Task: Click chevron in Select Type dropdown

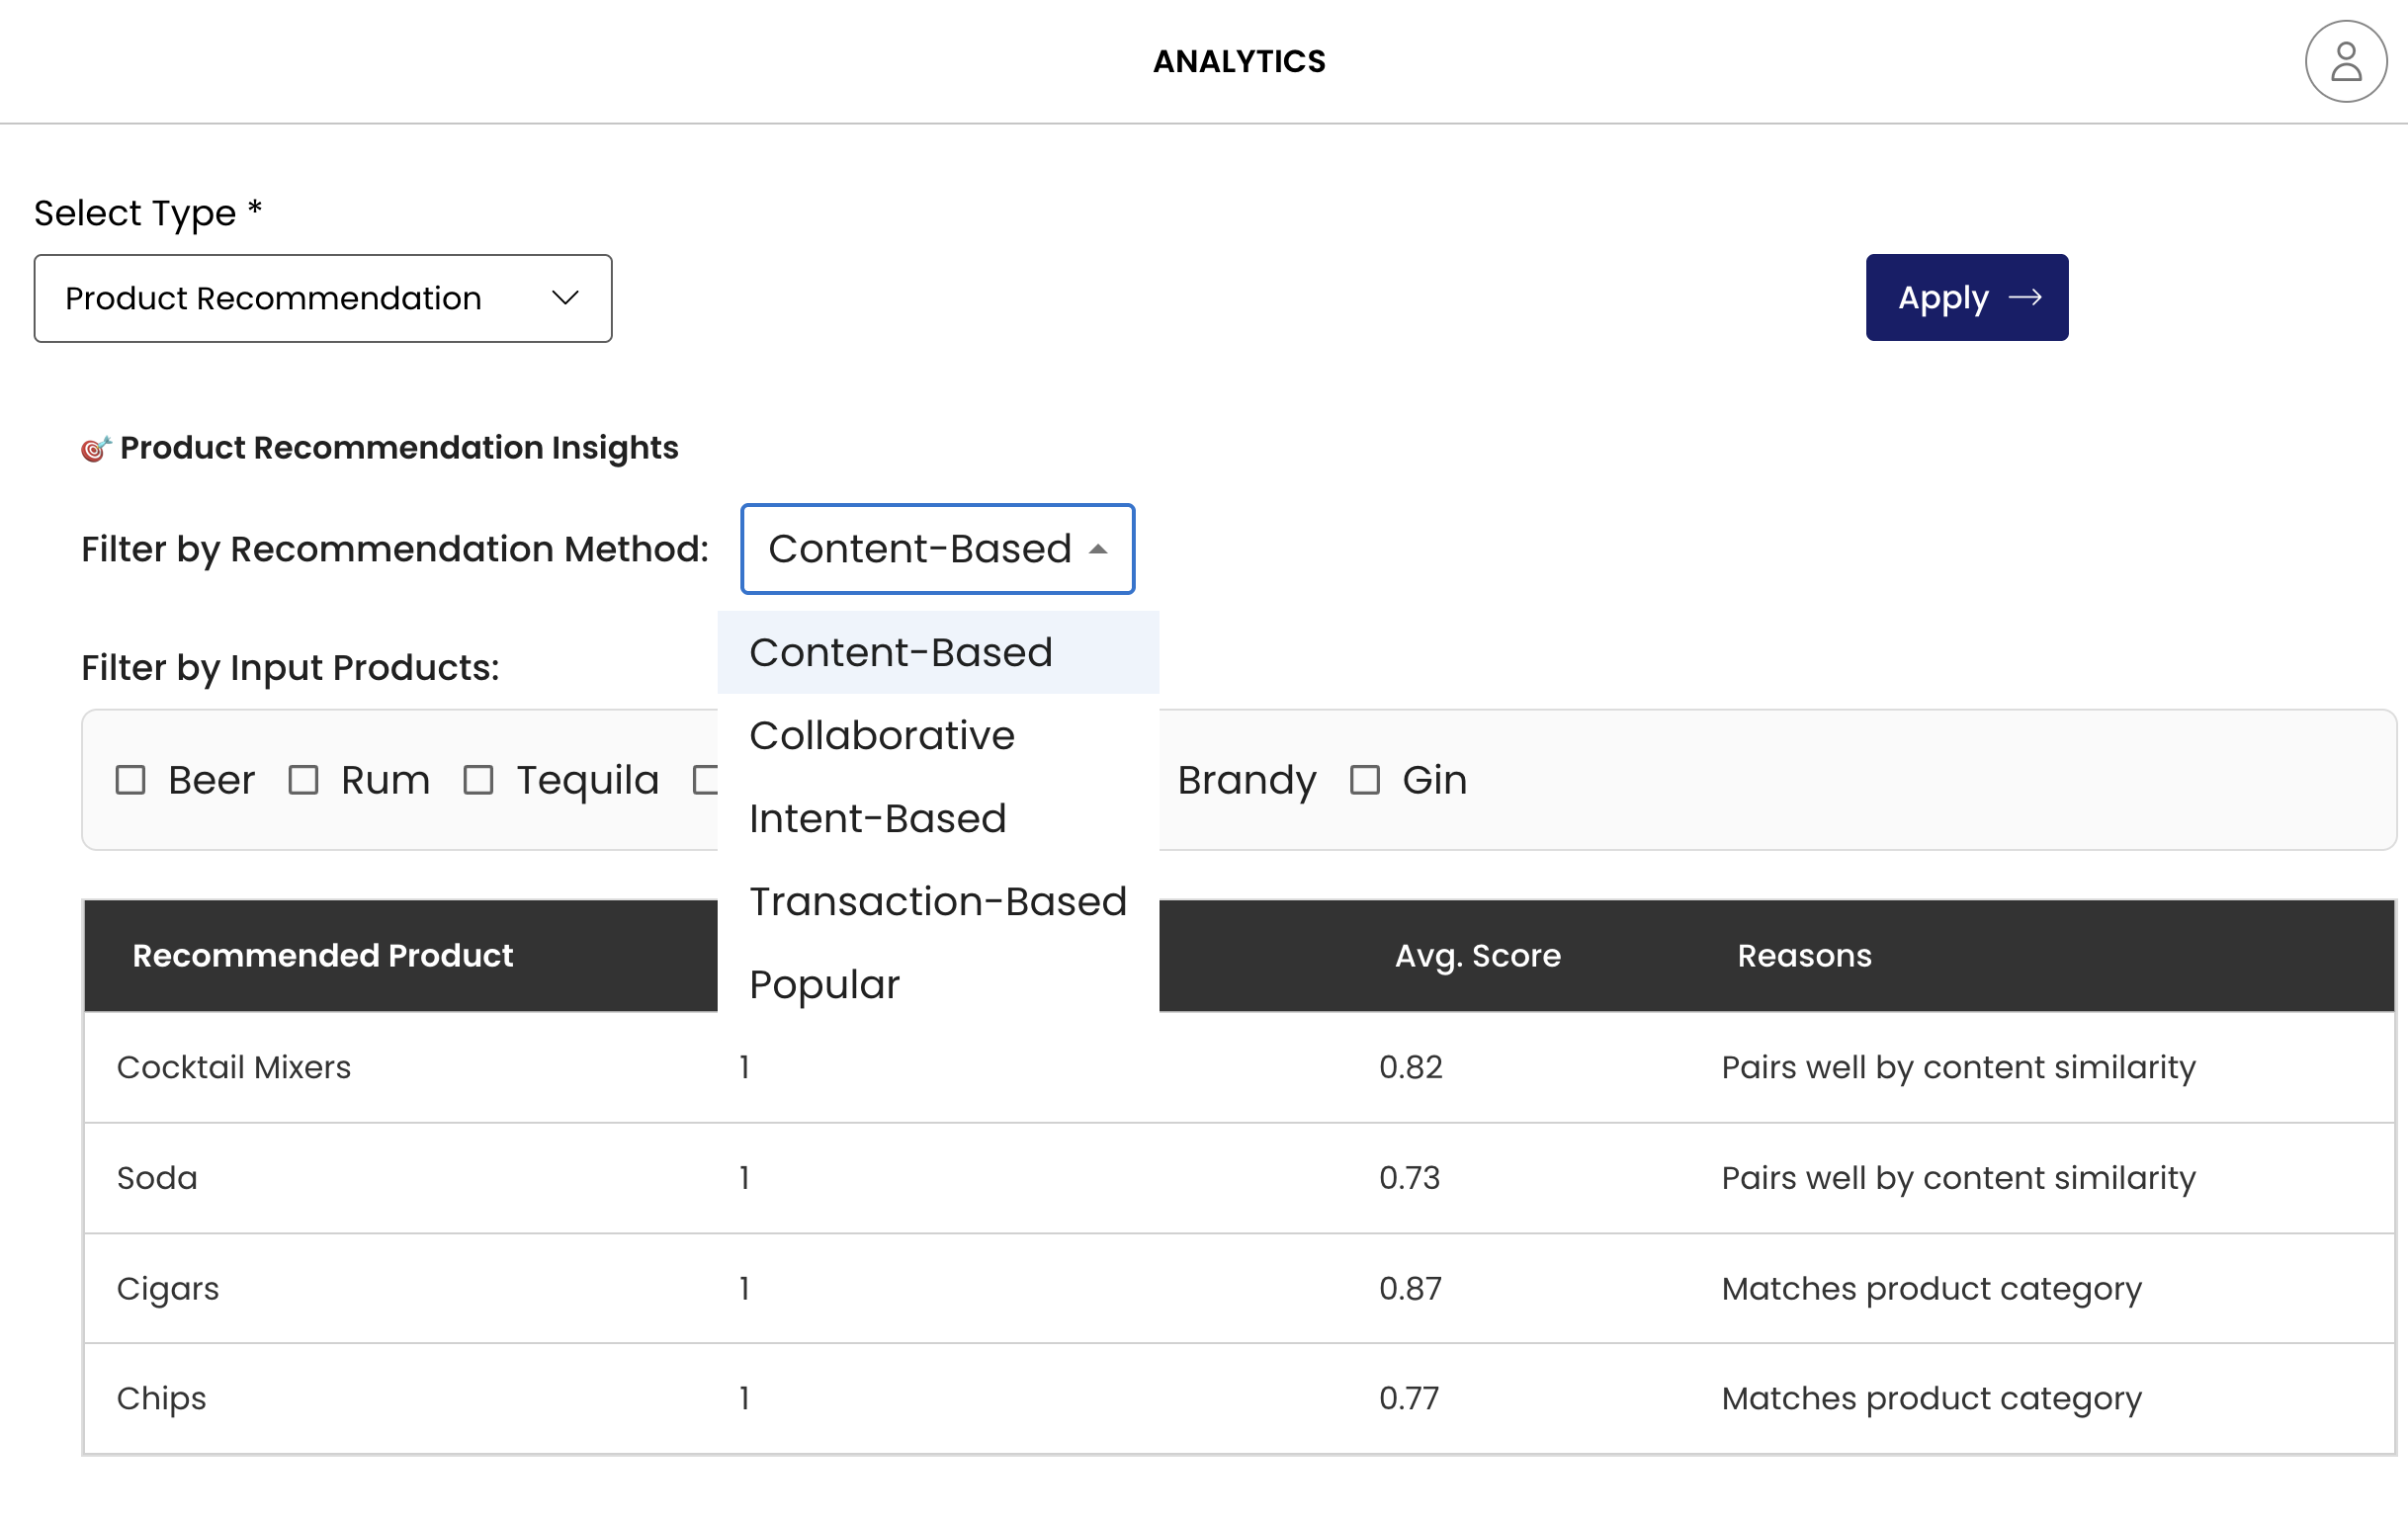Action: click(565, 298)
